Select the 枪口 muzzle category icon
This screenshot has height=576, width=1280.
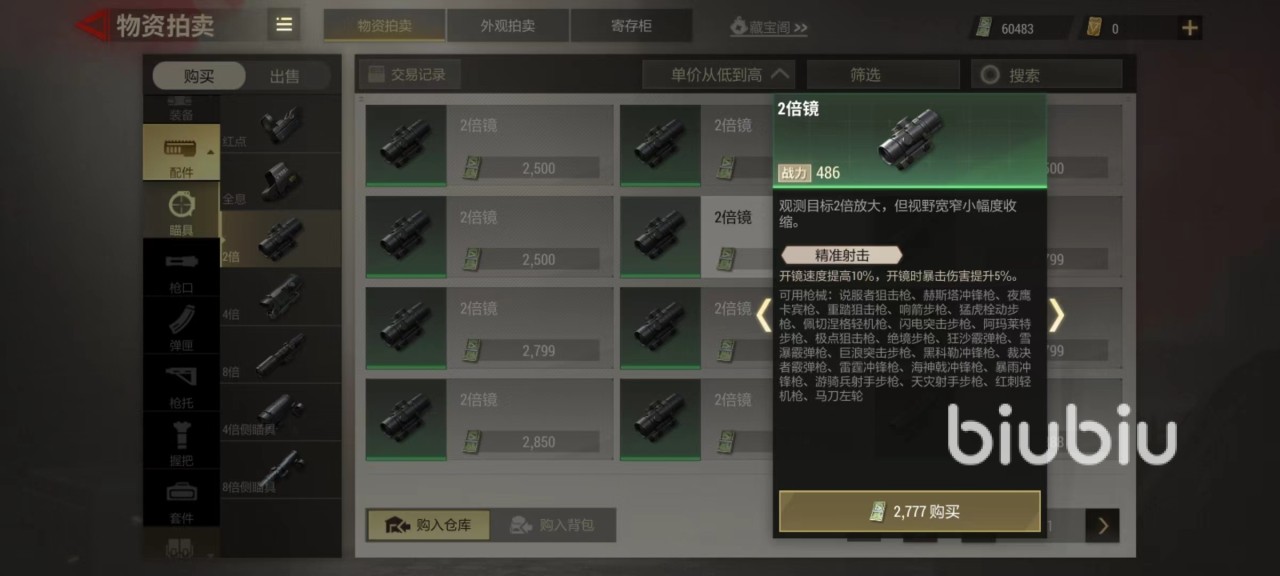tap(181, 268)
